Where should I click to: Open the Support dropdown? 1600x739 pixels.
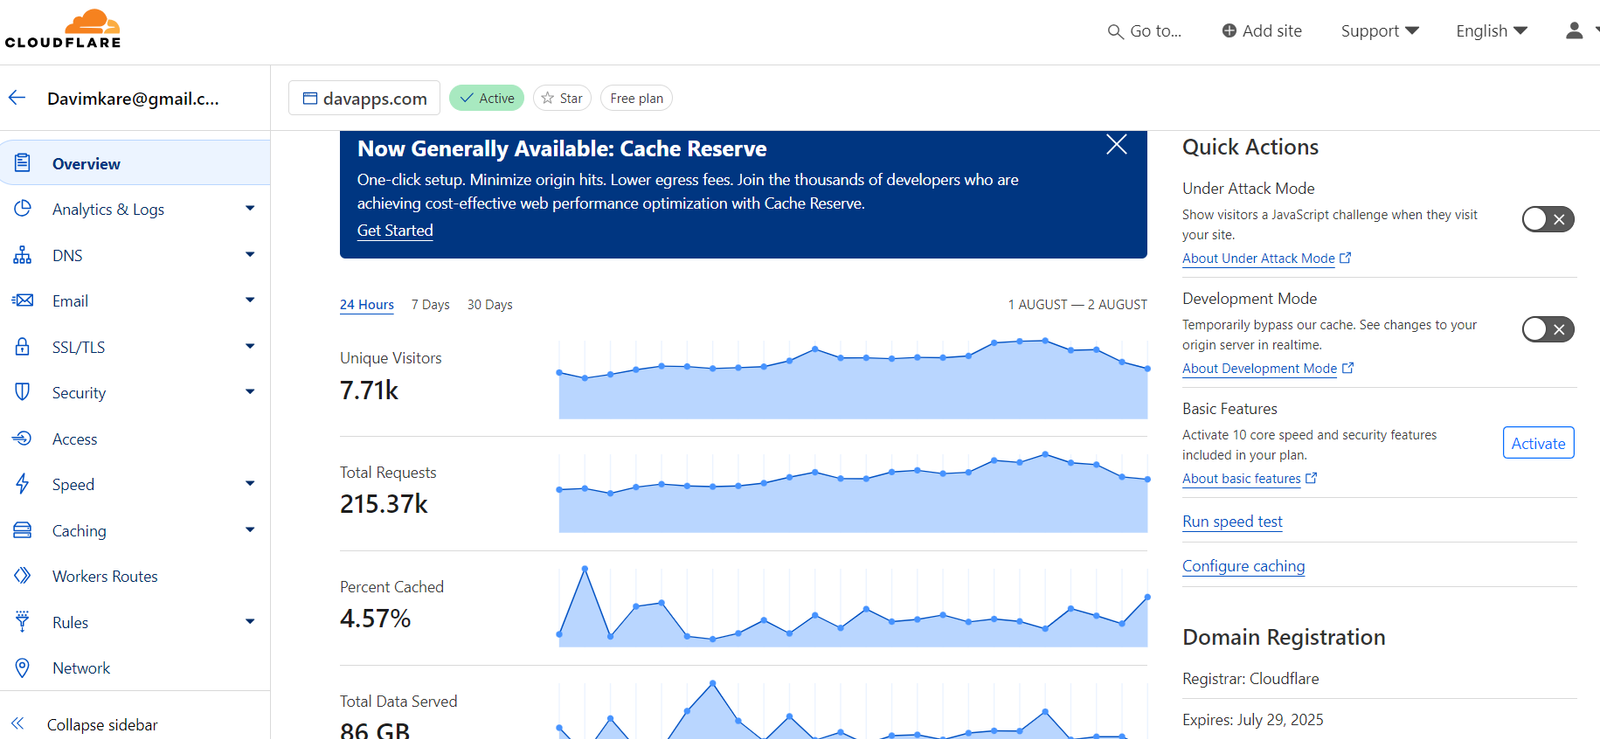(x=1380, y=31)
